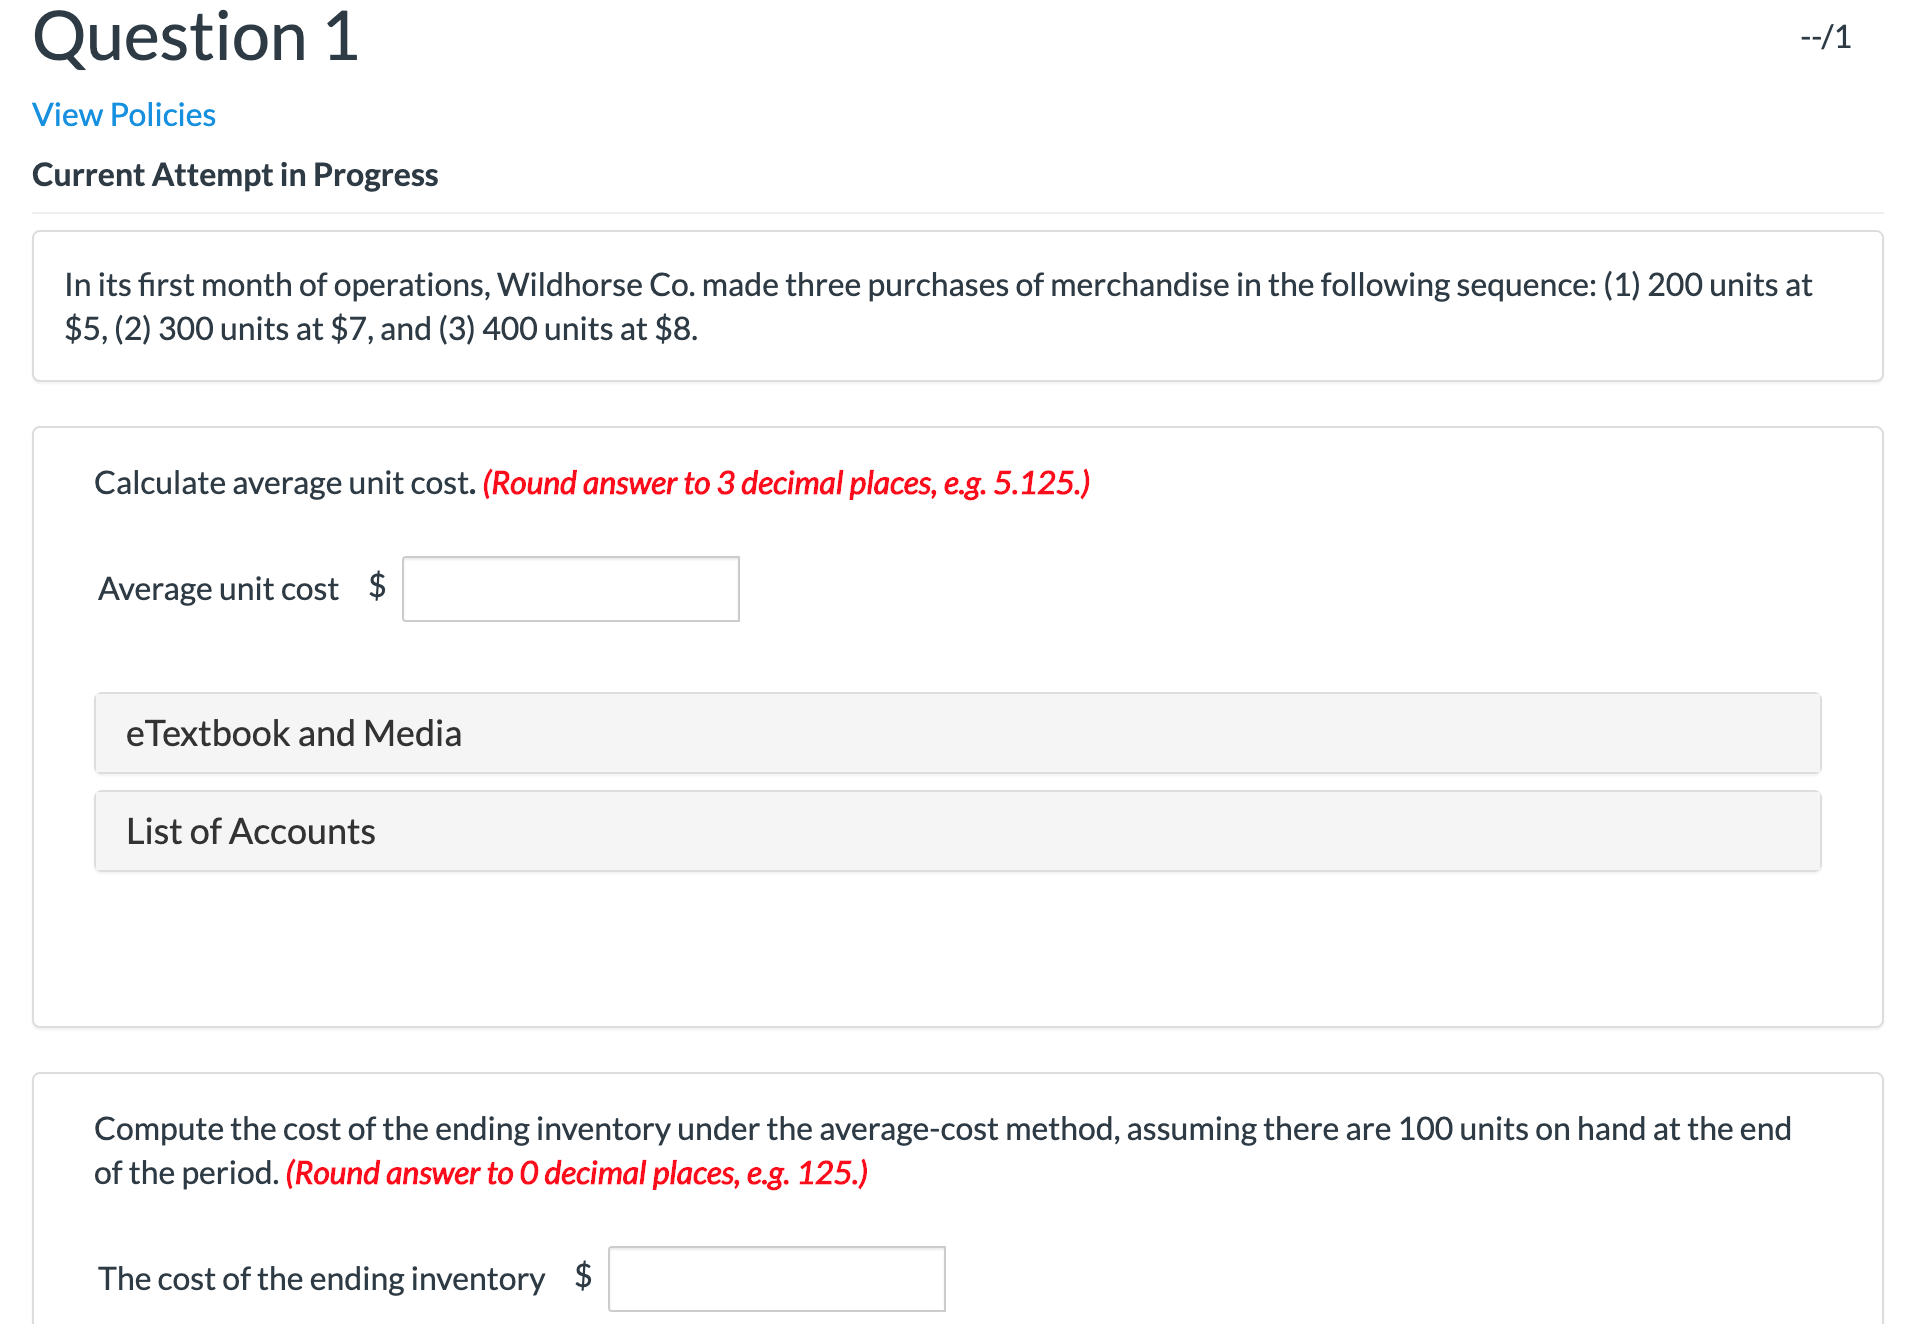This screenshot has height=1324, width=1926.
Task: Select the Current Attempt in Progress label
Action: (x=234, y=174)
